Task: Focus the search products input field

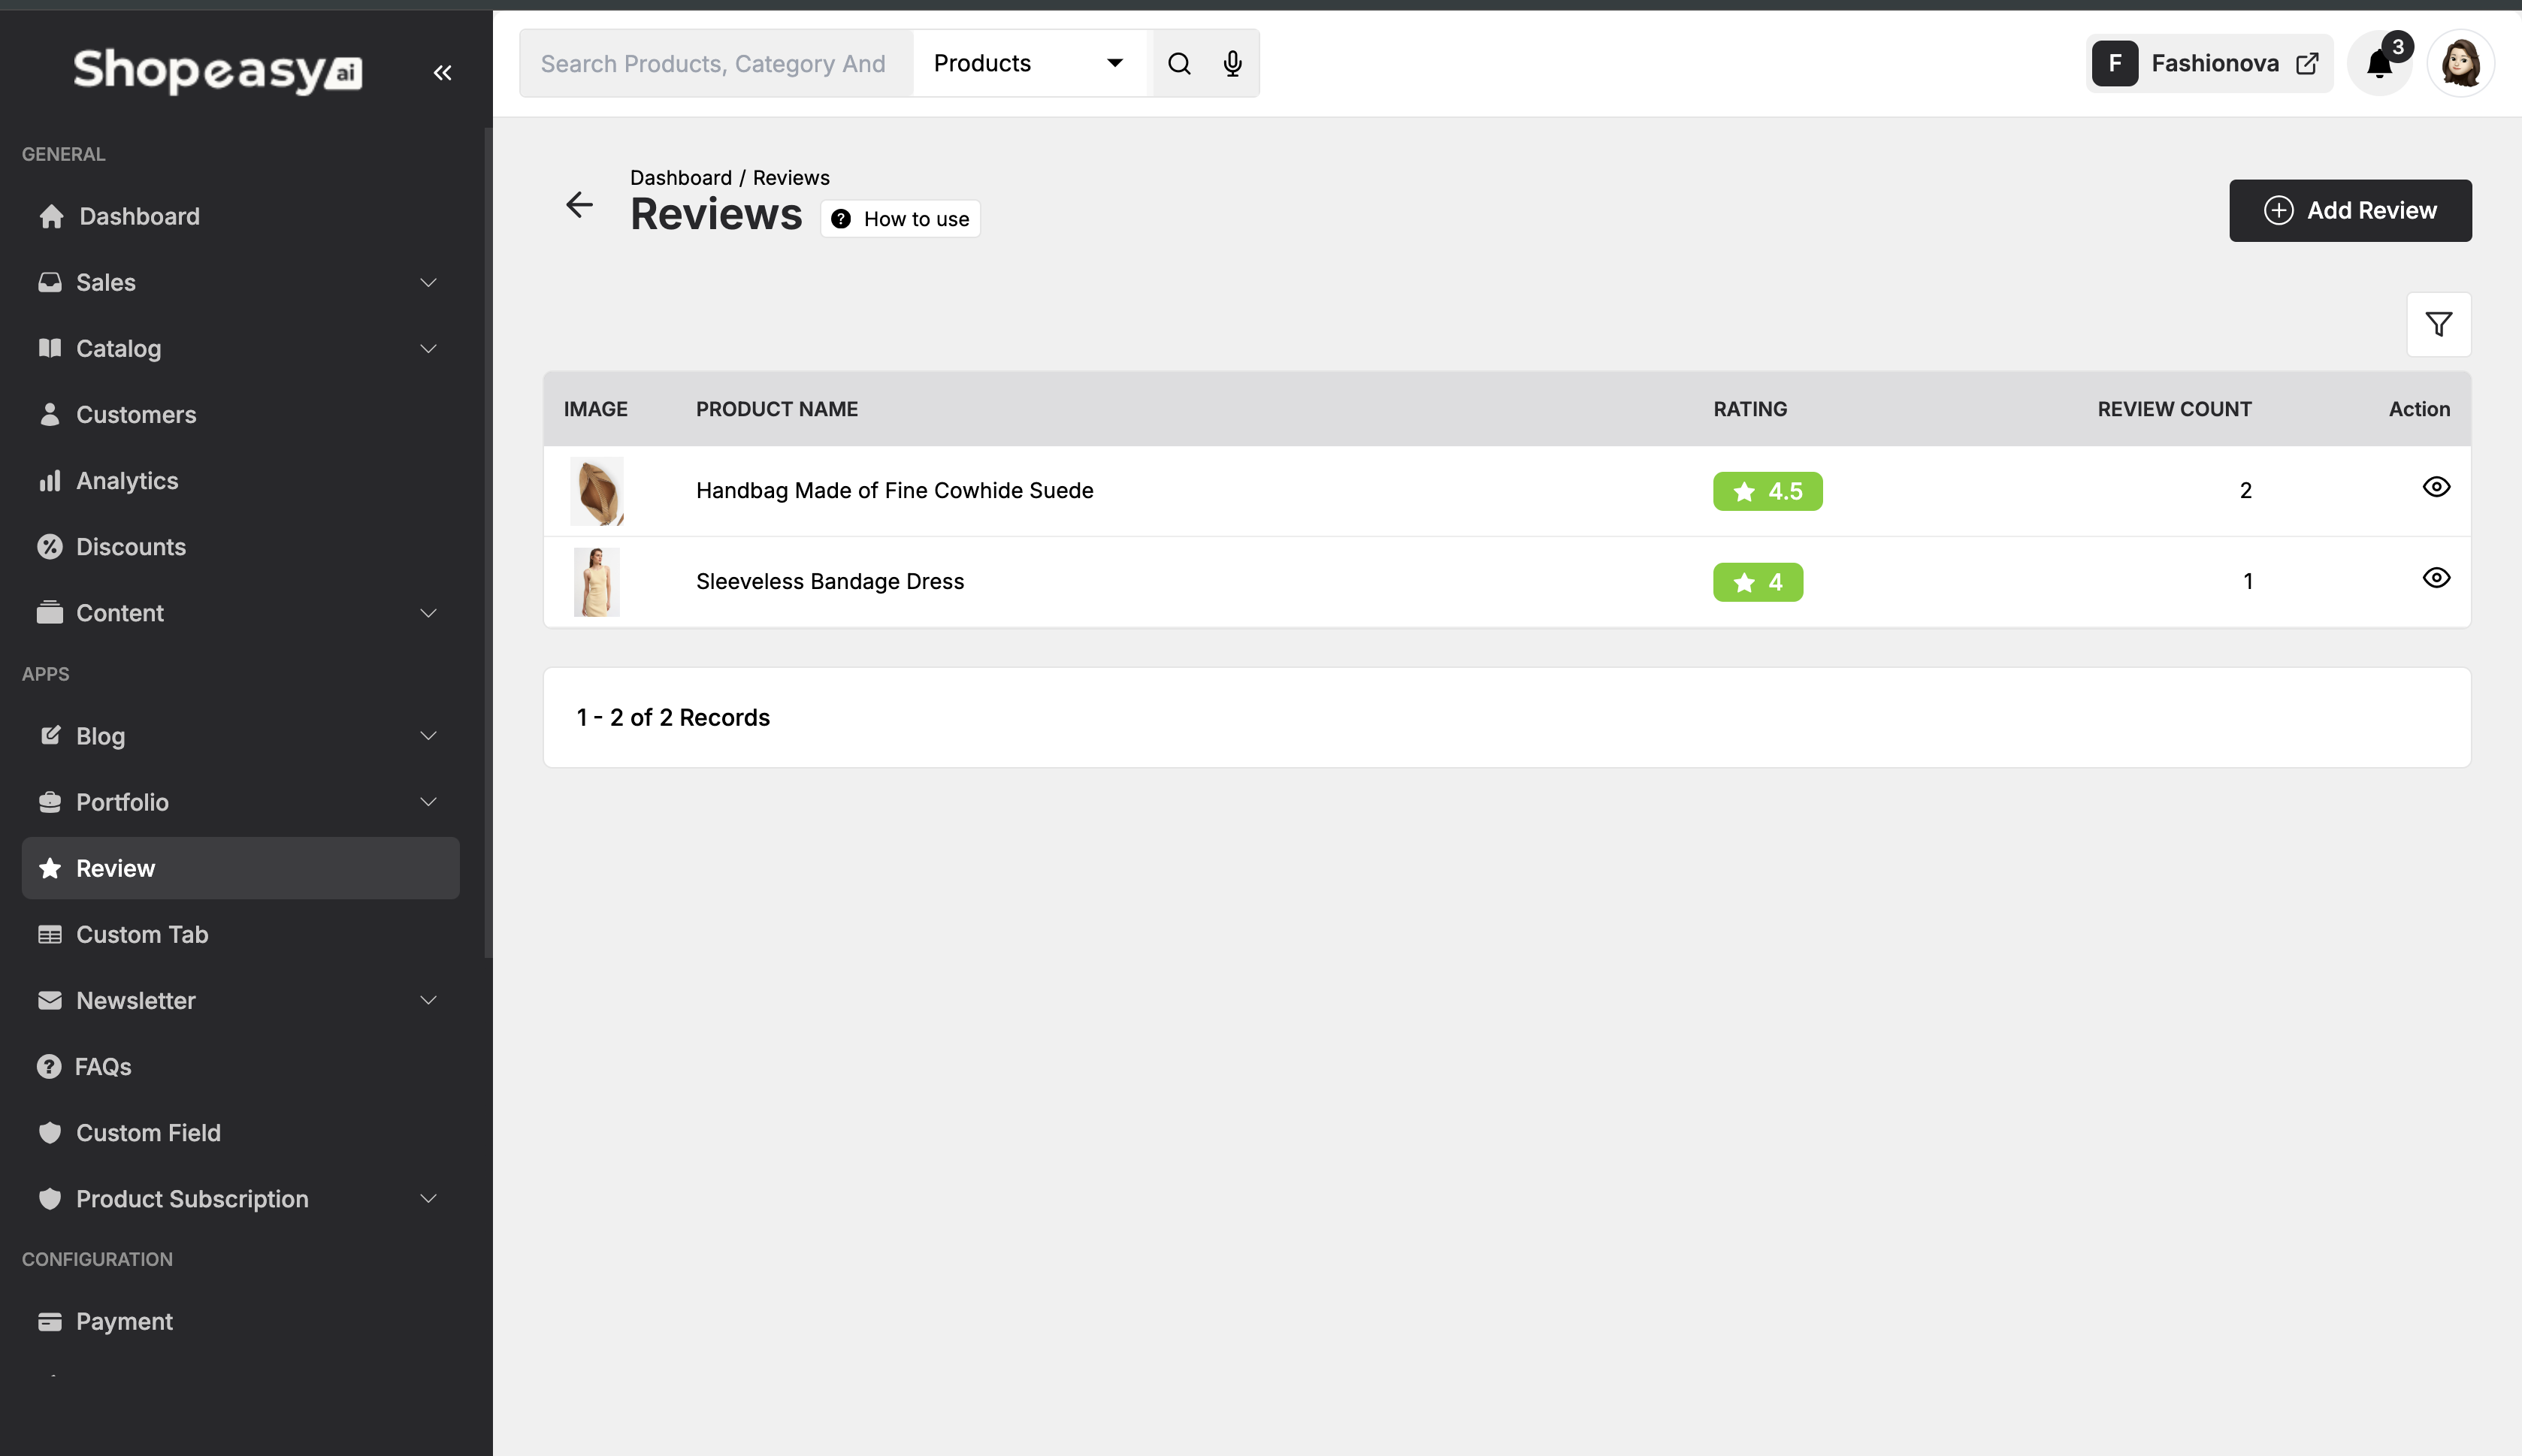Action: pyautogui.click(x=715, y=63)
